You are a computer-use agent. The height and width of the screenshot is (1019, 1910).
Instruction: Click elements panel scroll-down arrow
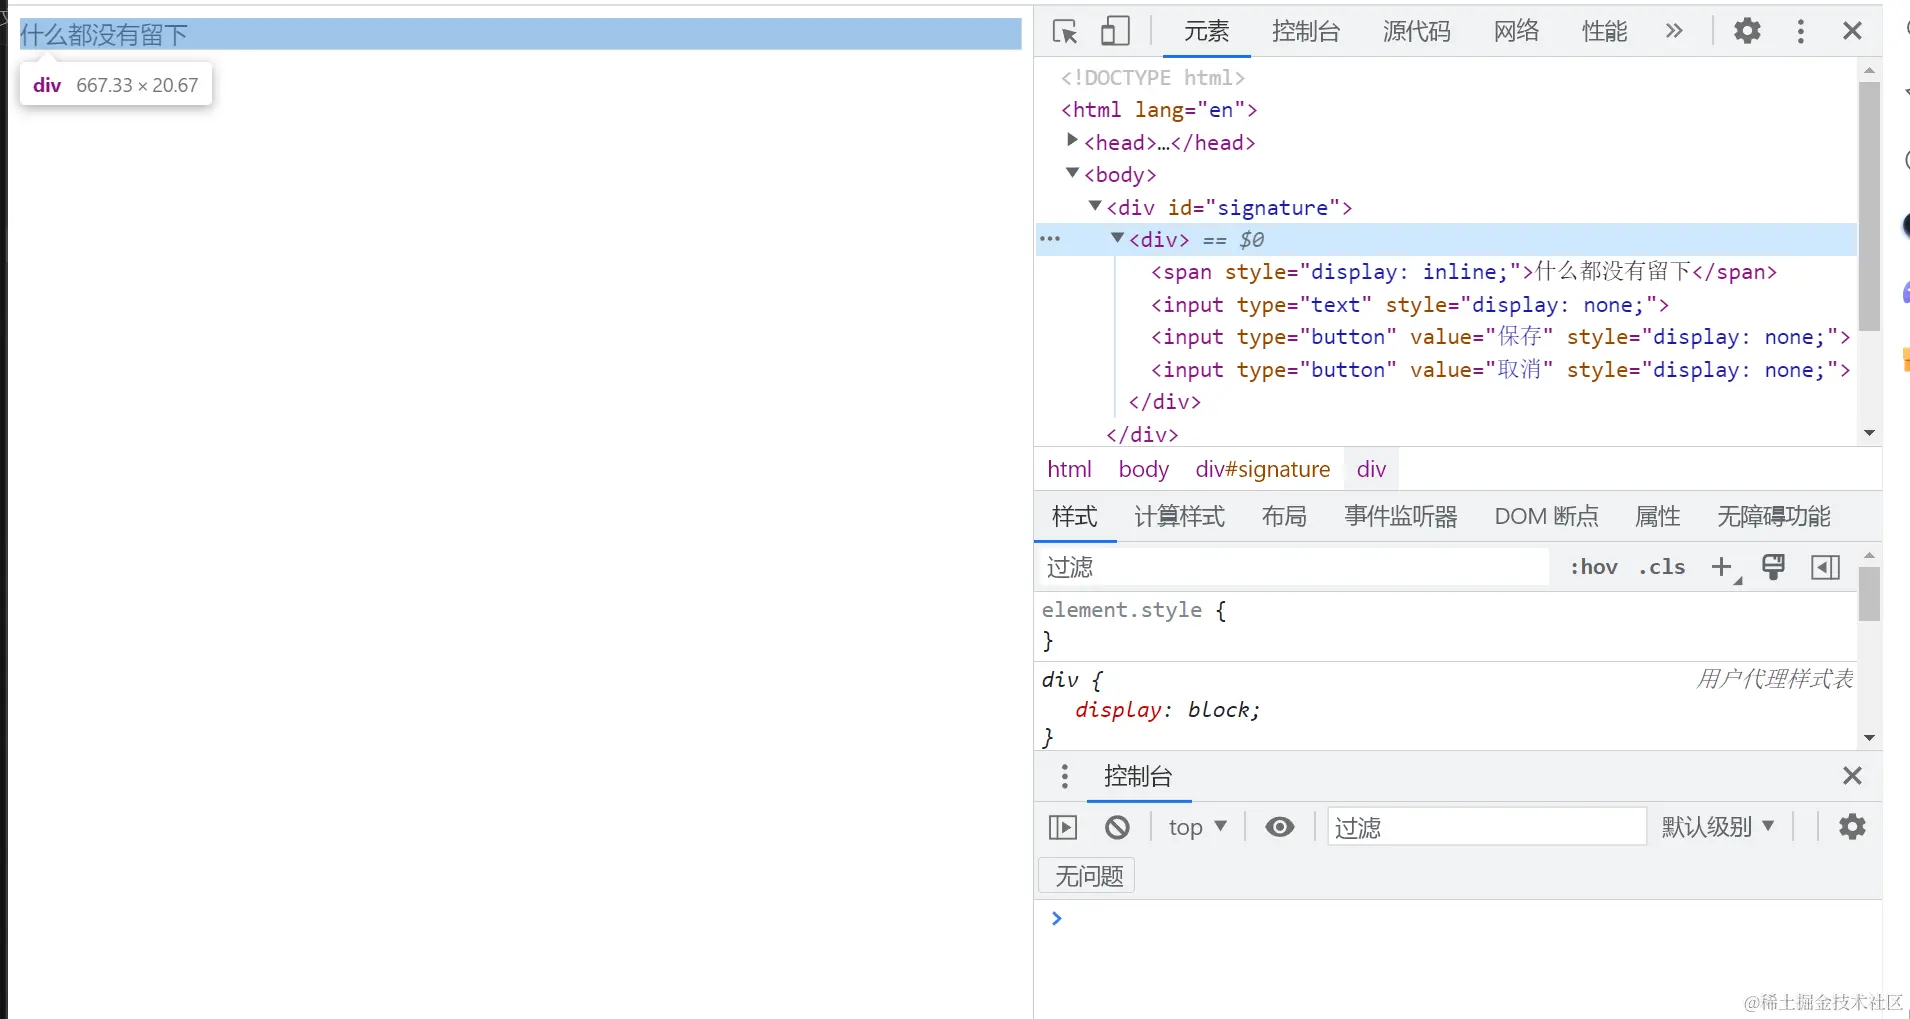pos(1869,433)
